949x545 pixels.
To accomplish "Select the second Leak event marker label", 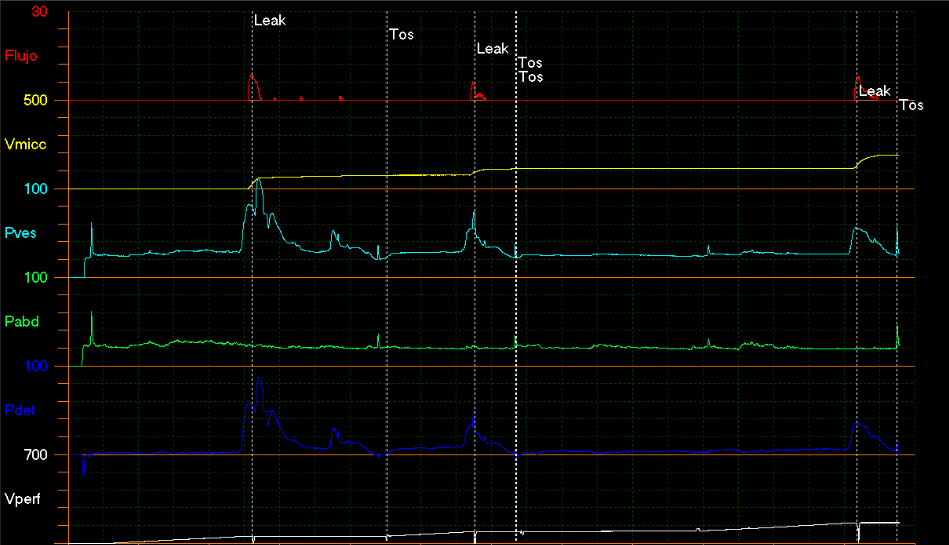I will point(492,49).
